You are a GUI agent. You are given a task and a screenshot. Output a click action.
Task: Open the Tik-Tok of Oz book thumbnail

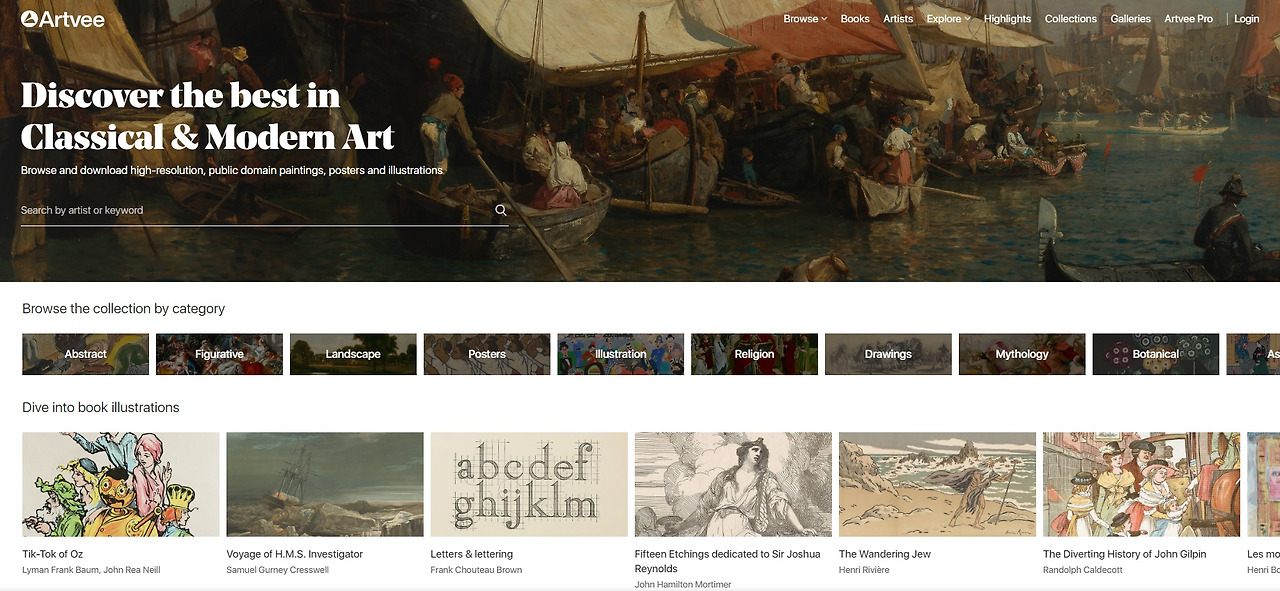[x=121, y=484]
